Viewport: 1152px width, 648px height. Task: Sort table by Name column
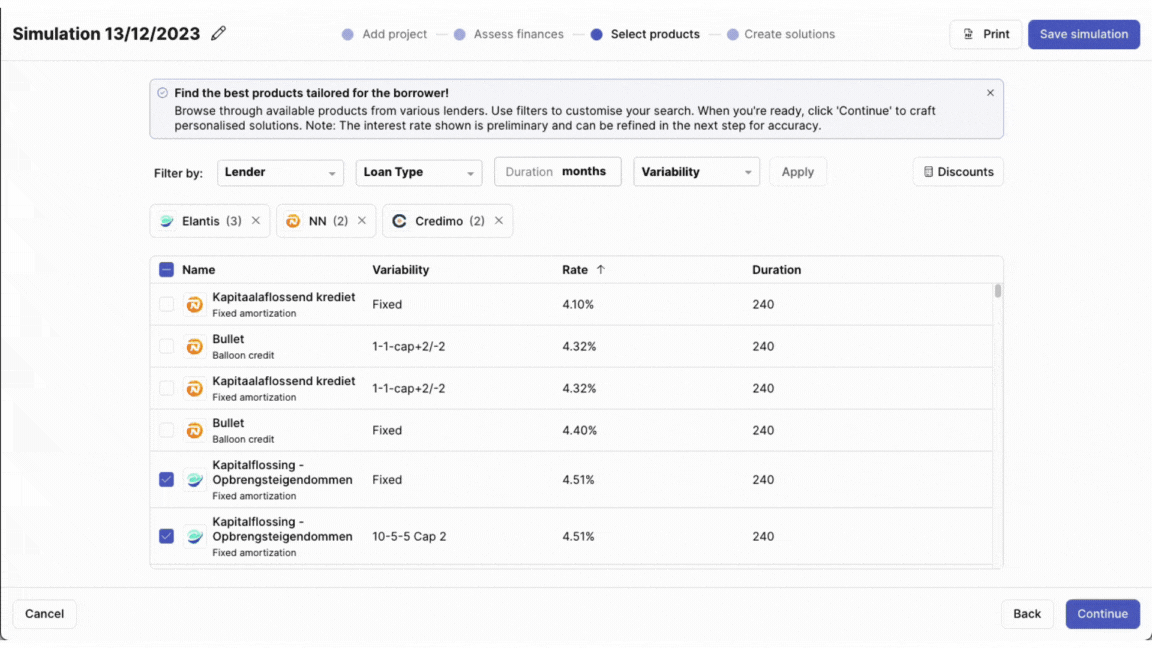coord(198,270)
